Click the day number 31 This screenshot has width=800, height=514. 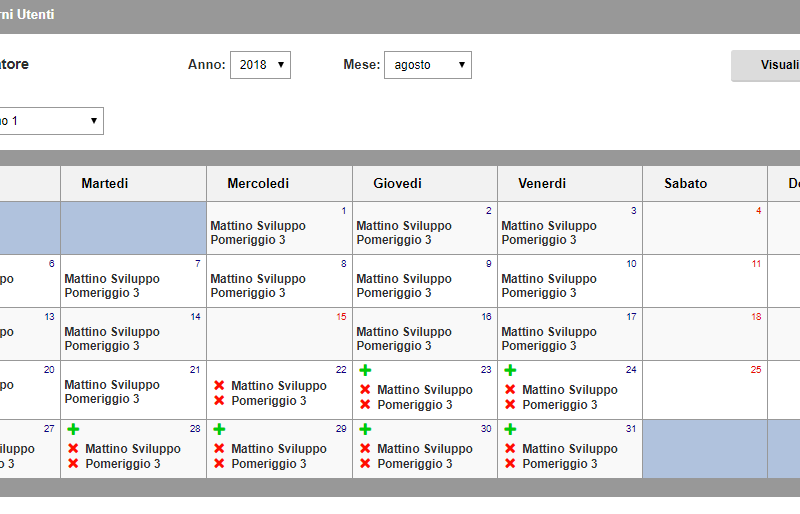click(631, 429)
